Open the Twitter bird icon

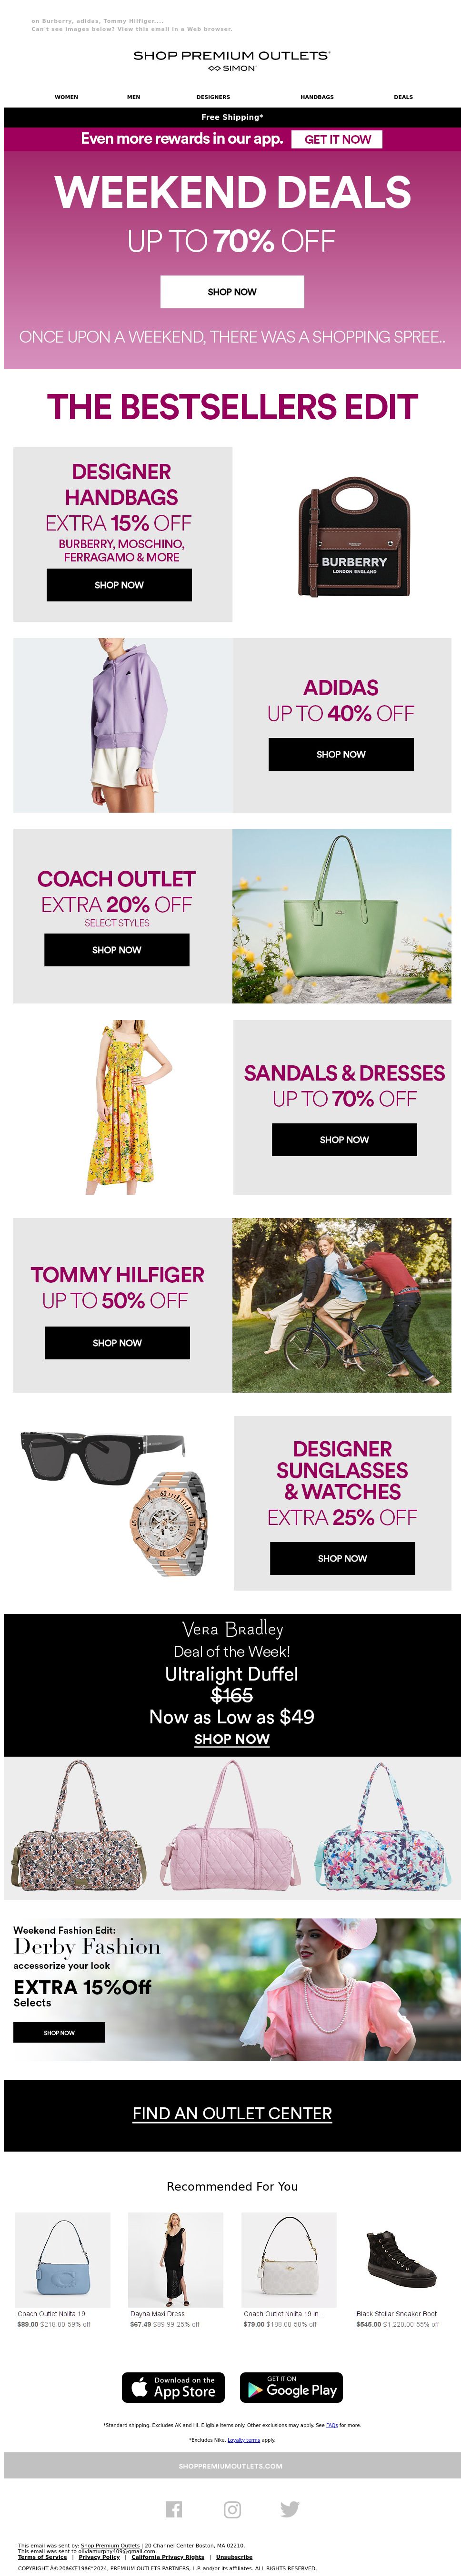pyautogui.click(x=290, y=2508)
